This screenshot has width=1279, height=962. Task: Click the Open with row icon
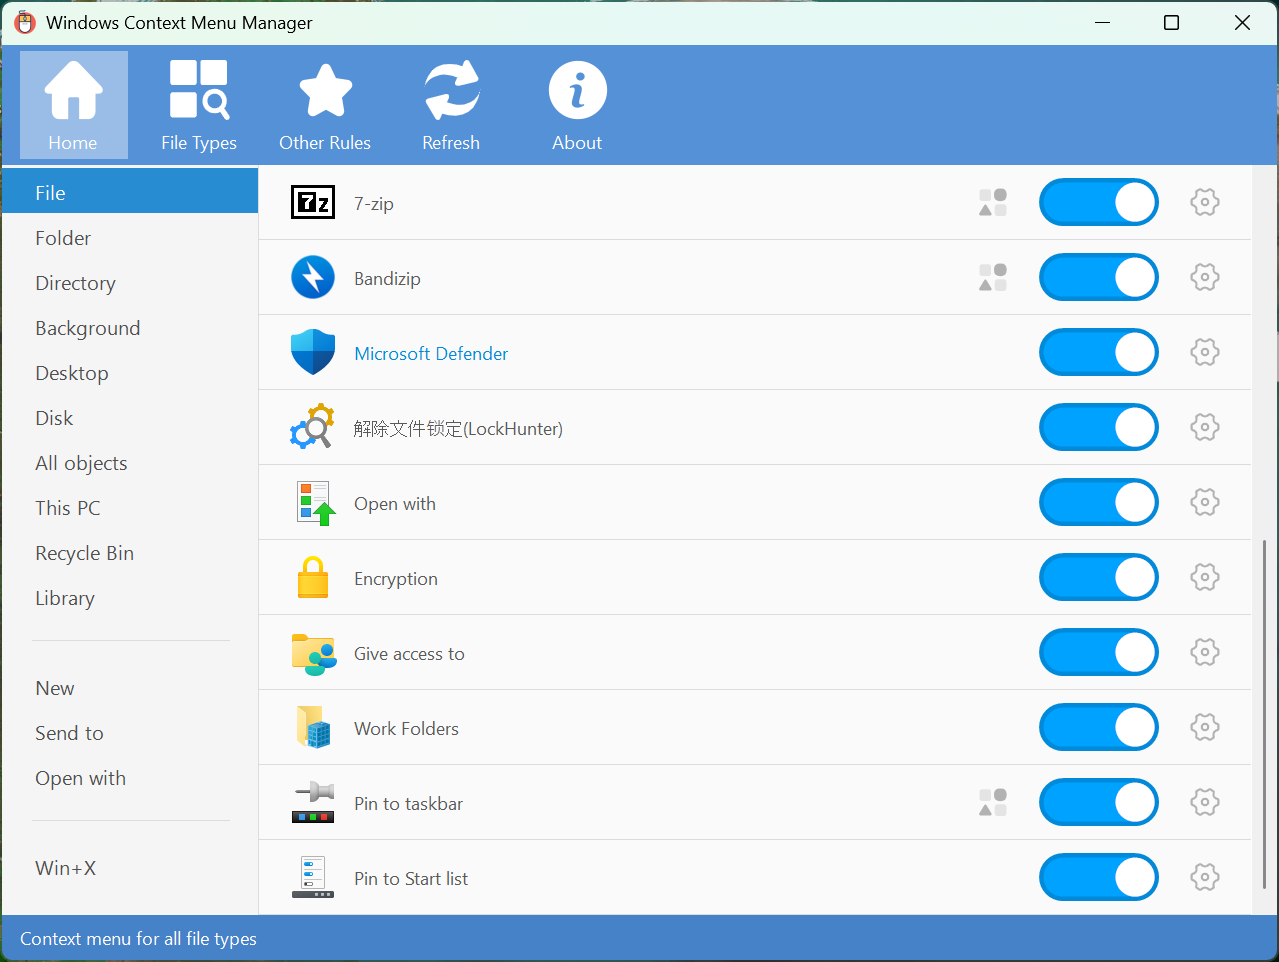(x=315, y=502)
